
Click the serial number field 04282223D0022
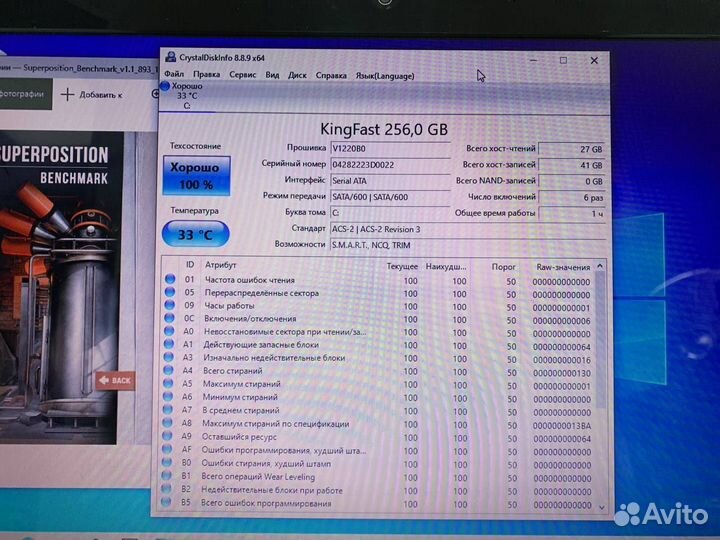tap(390, 164)
